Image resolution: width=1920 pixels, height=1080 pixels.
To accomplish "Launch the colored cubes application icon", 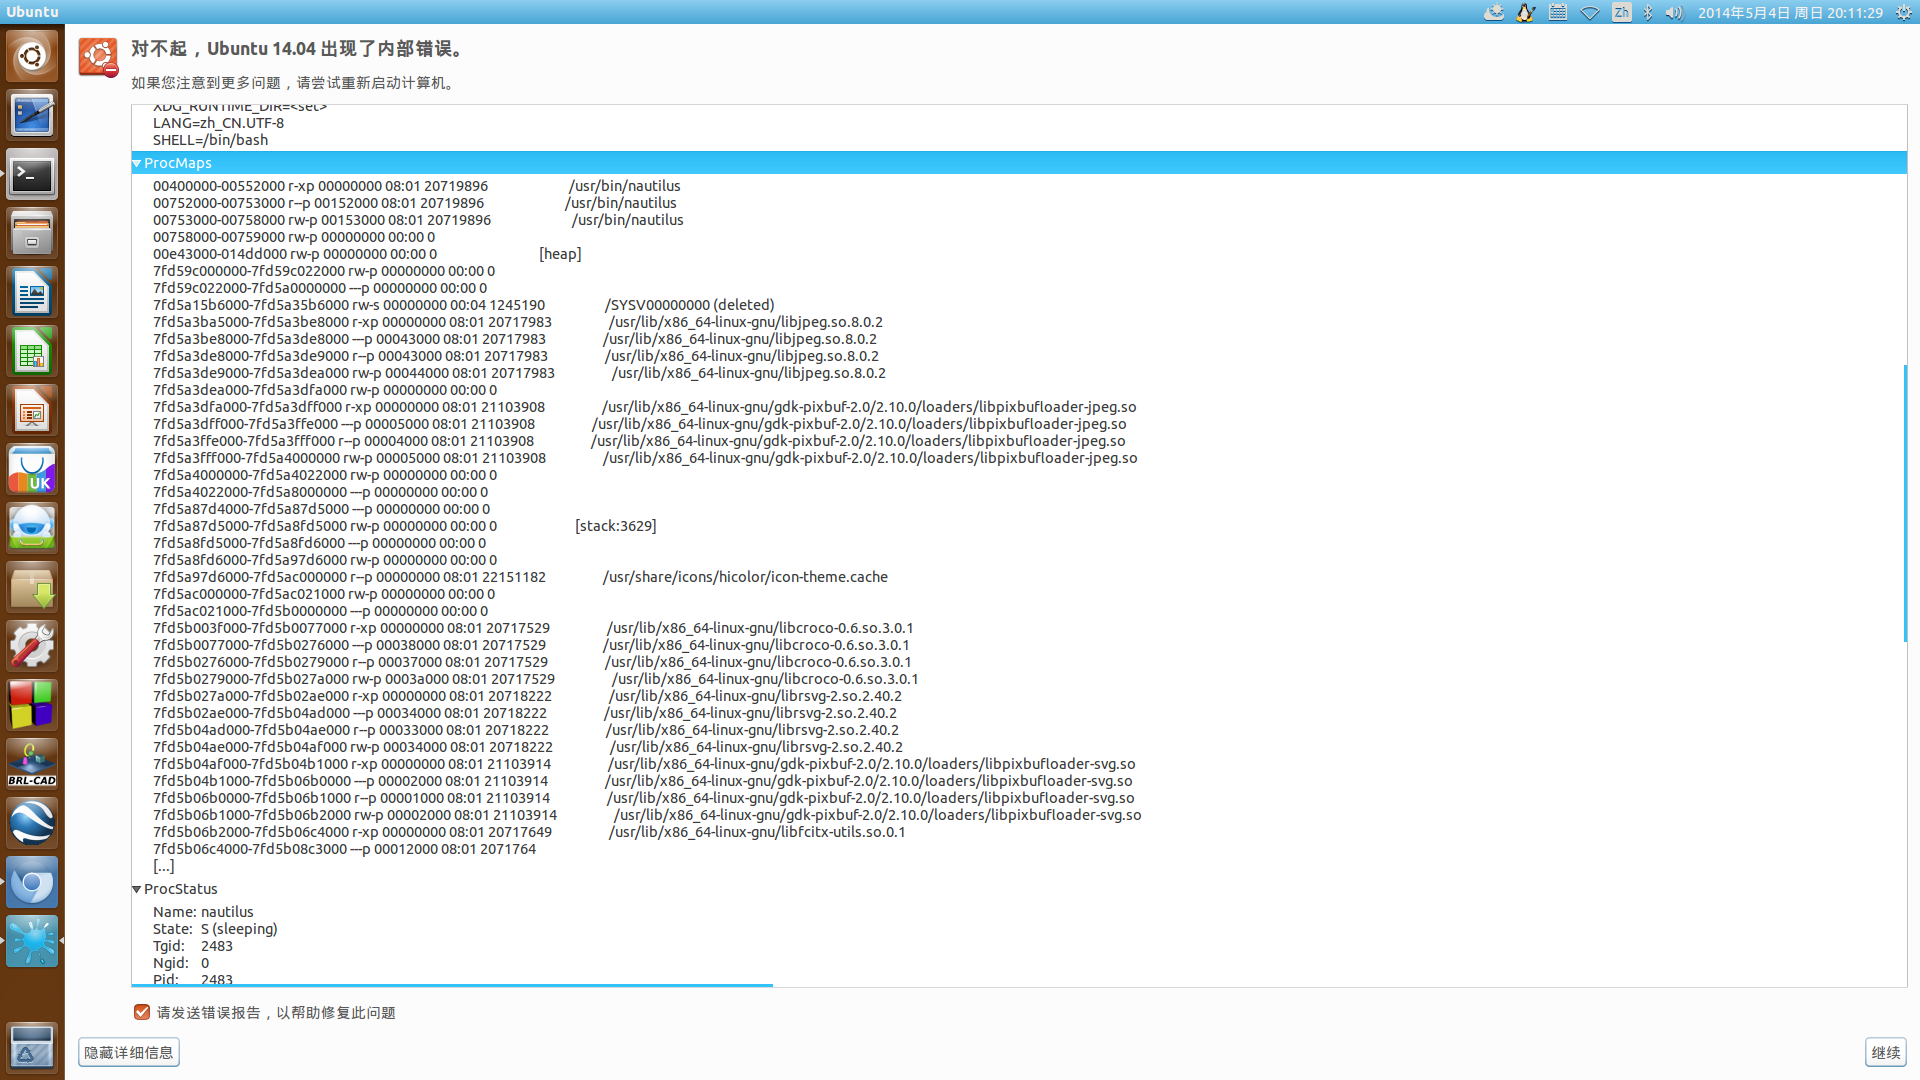I will point(32,706).
